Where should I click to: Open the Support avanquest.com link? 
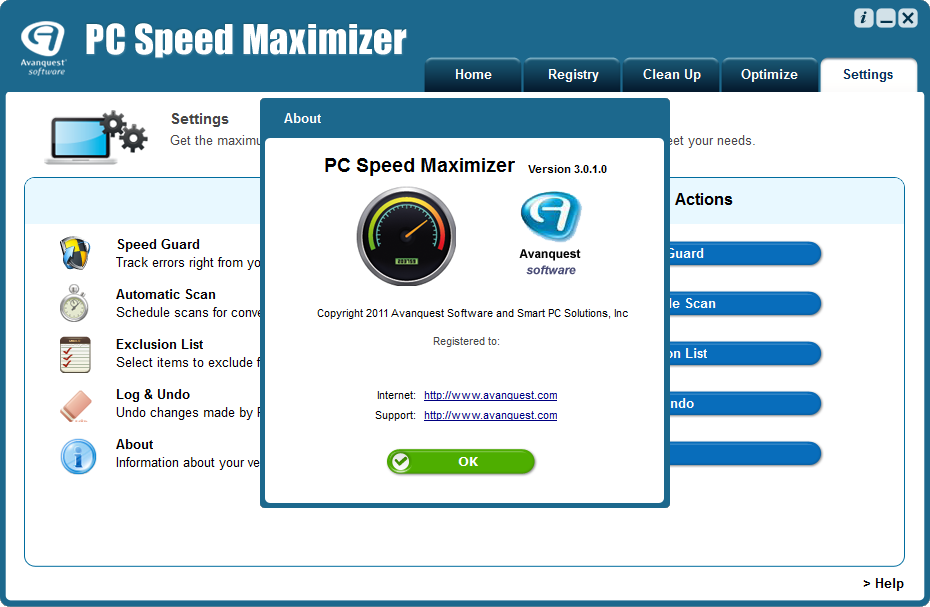[x=491, y=415]
